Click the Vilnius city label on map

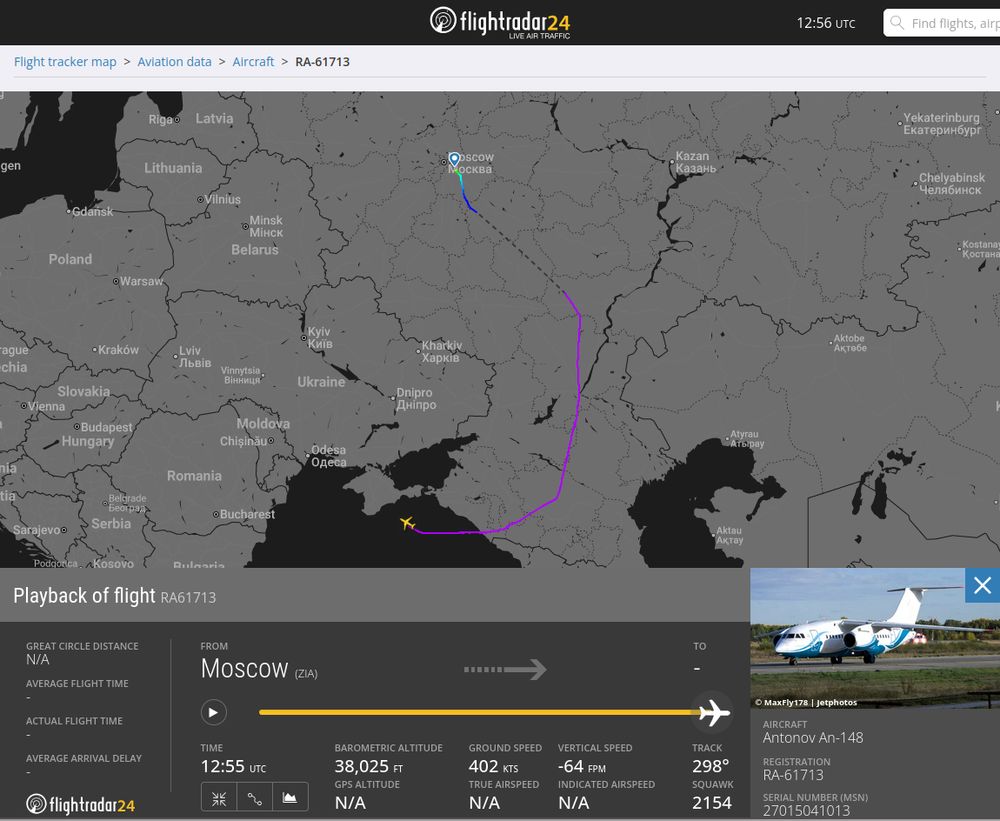[x=223, y=199]
